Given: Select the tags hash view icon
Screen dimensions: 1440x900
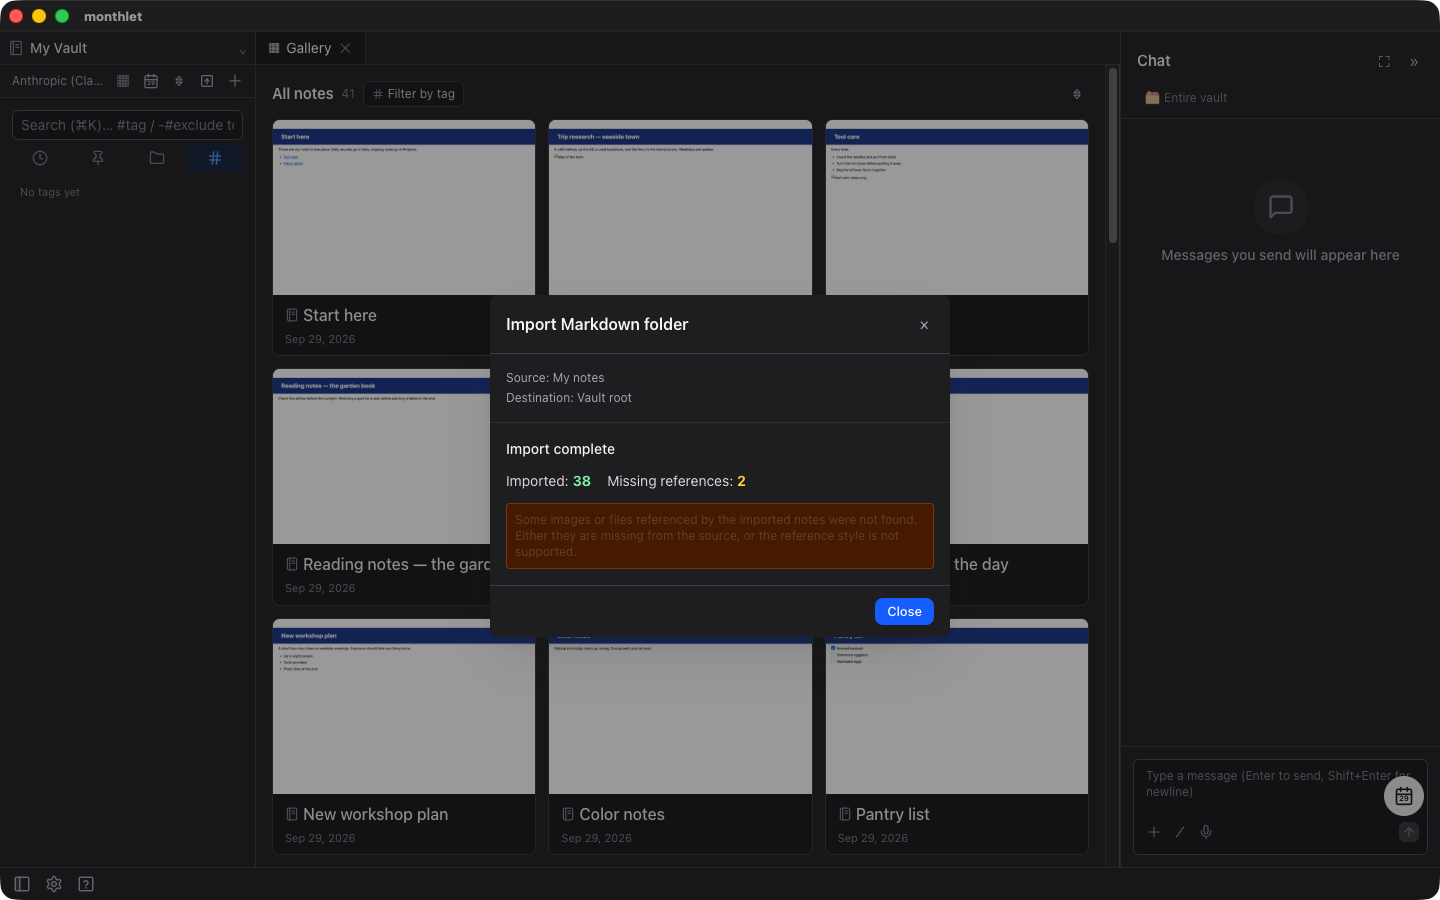Looking at the screenshot, I should [215, 158].
